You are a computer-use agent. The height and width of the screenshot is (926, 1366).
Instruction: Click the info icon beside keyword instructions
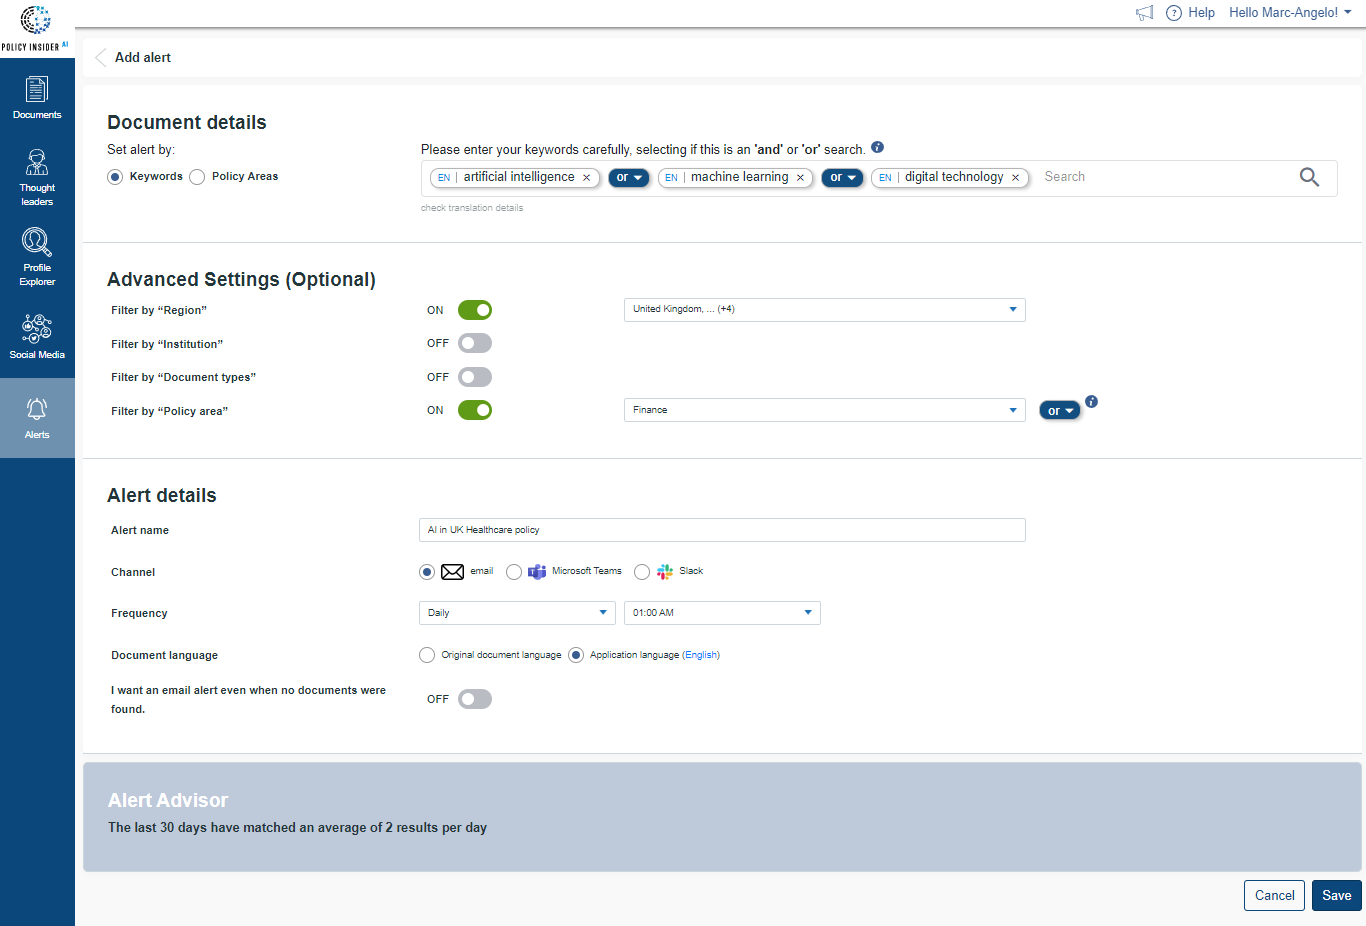(877, 146)
